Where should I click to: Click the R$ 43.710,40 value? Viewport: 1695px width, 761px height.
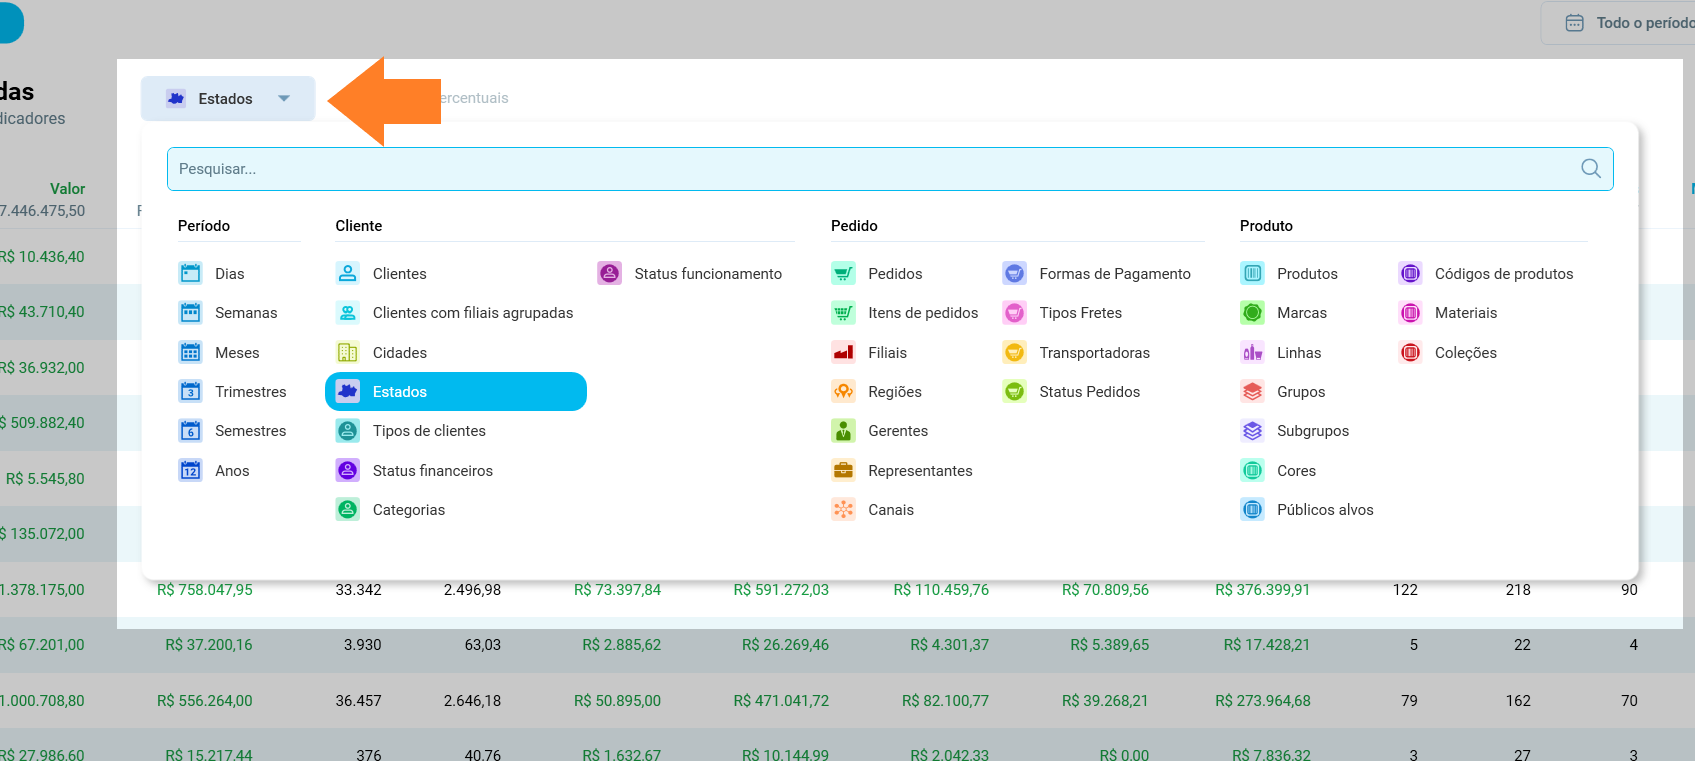point(42,311)
